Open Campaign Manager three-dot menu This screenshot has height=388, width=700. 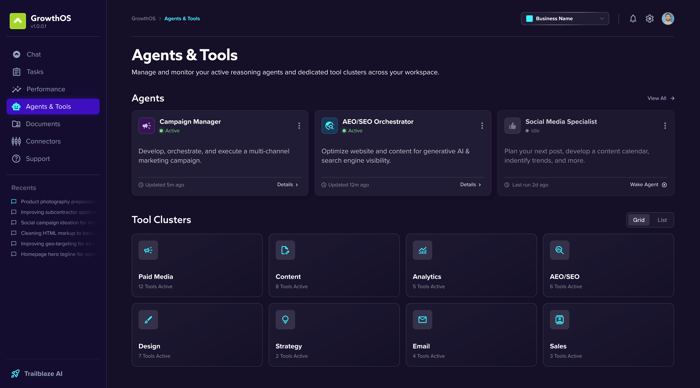tap(299, 126)
